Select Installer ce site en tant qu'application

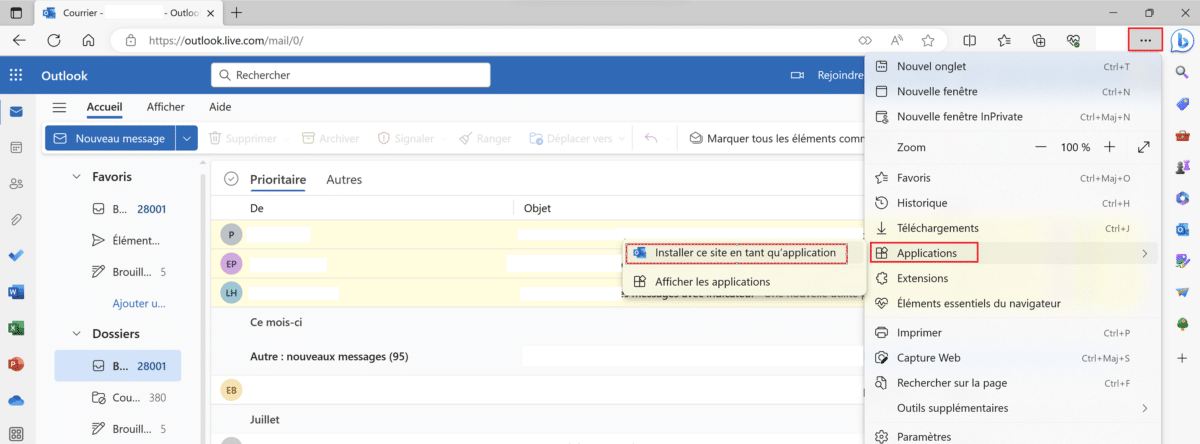pyautogui.click(x=744, y=253)
